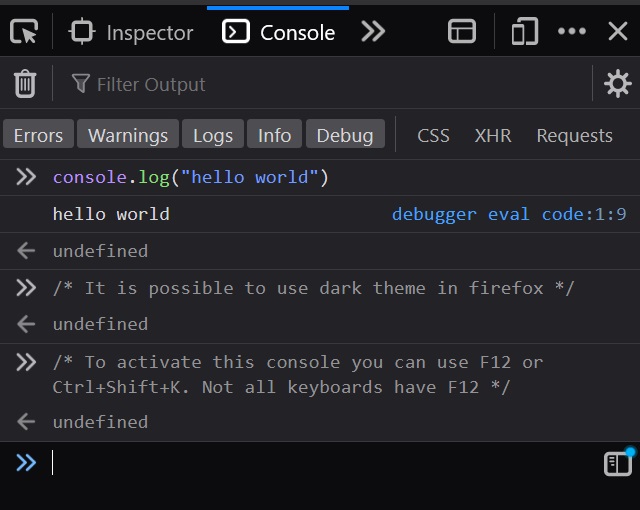Activate the element picker tool

(24, 31)
